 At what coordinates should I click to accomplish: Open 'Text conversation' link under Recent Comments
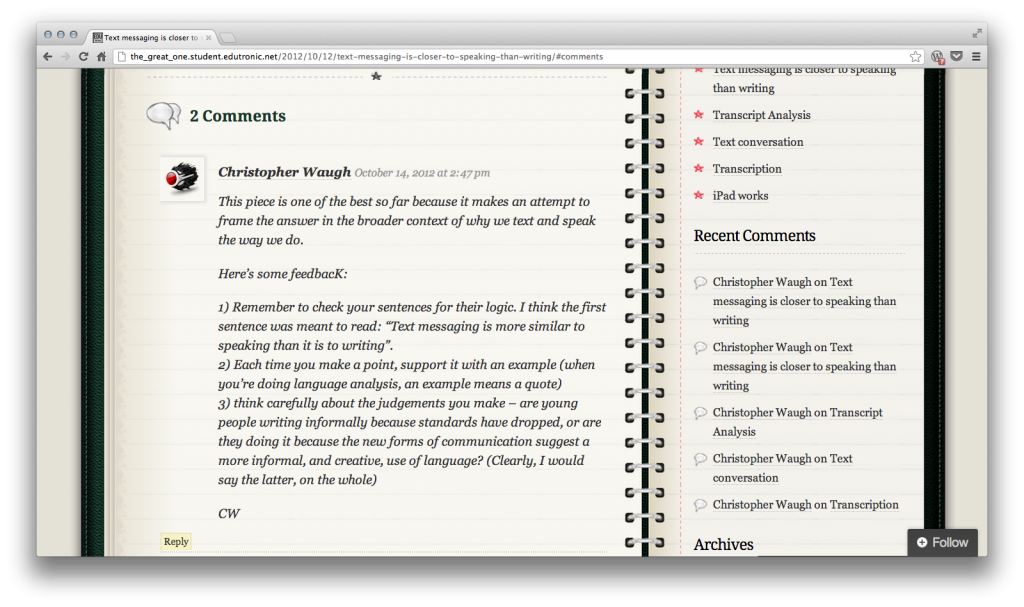(x=782, y=468)
